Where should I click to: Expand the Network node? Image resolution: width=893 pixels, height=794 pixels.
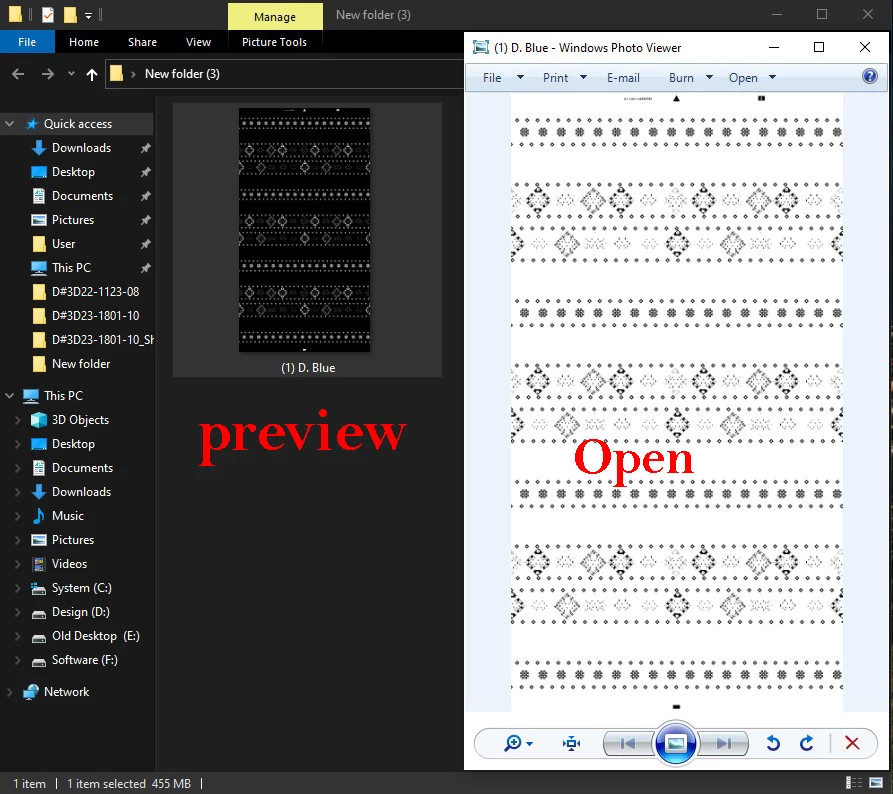(10, 692)
